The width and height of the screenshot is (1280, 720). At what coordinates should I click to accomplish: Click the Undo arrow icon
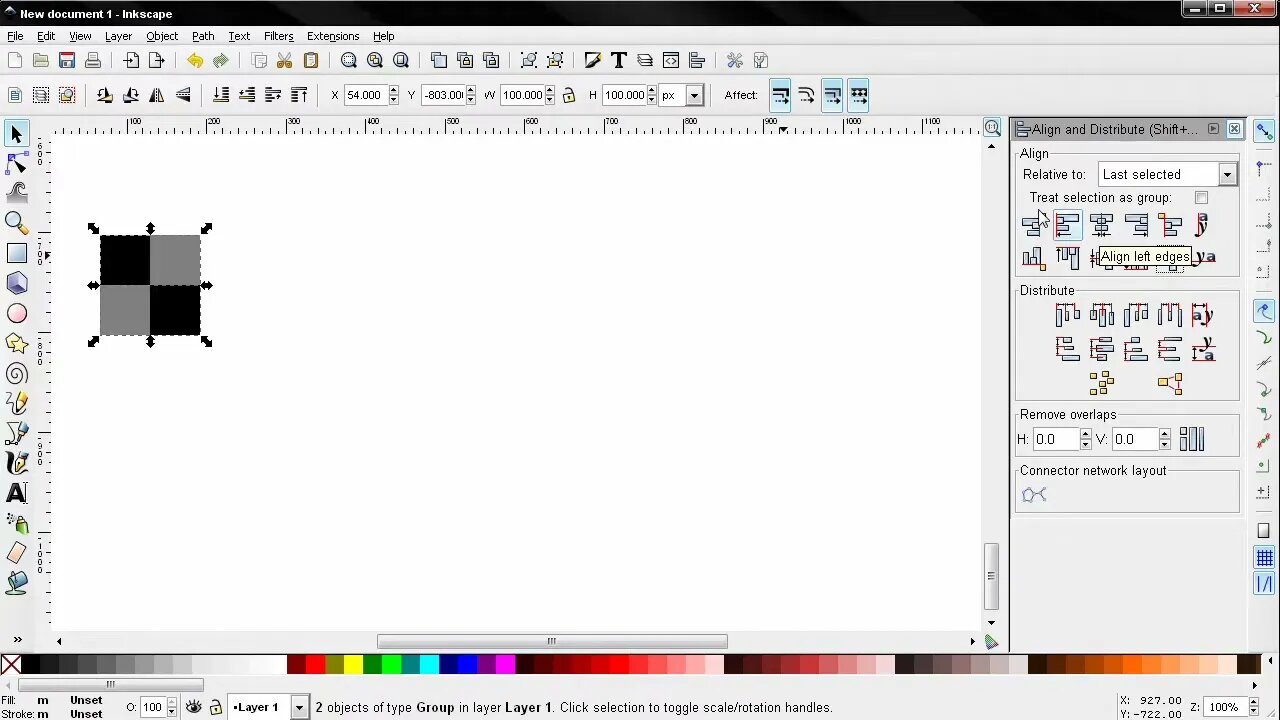pyautogui.click(x=195, y=61)
